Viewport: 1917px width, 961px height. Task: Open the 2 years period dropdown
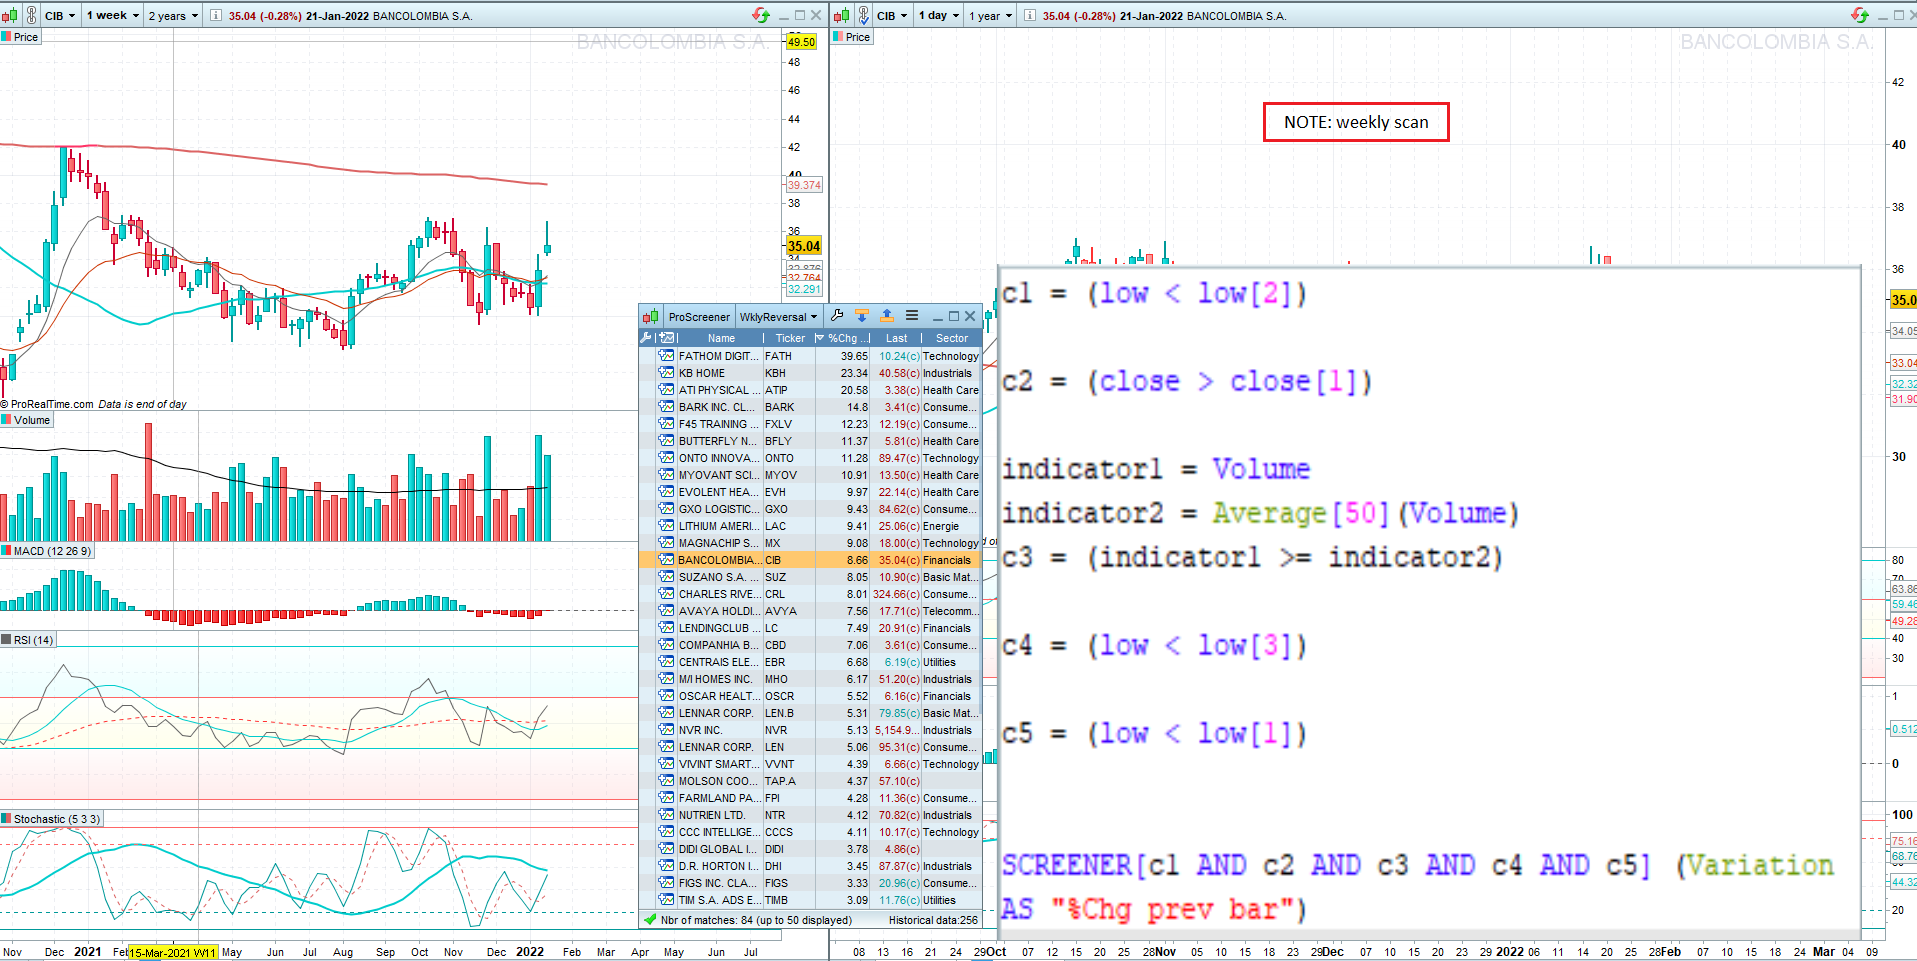point(173,15)
